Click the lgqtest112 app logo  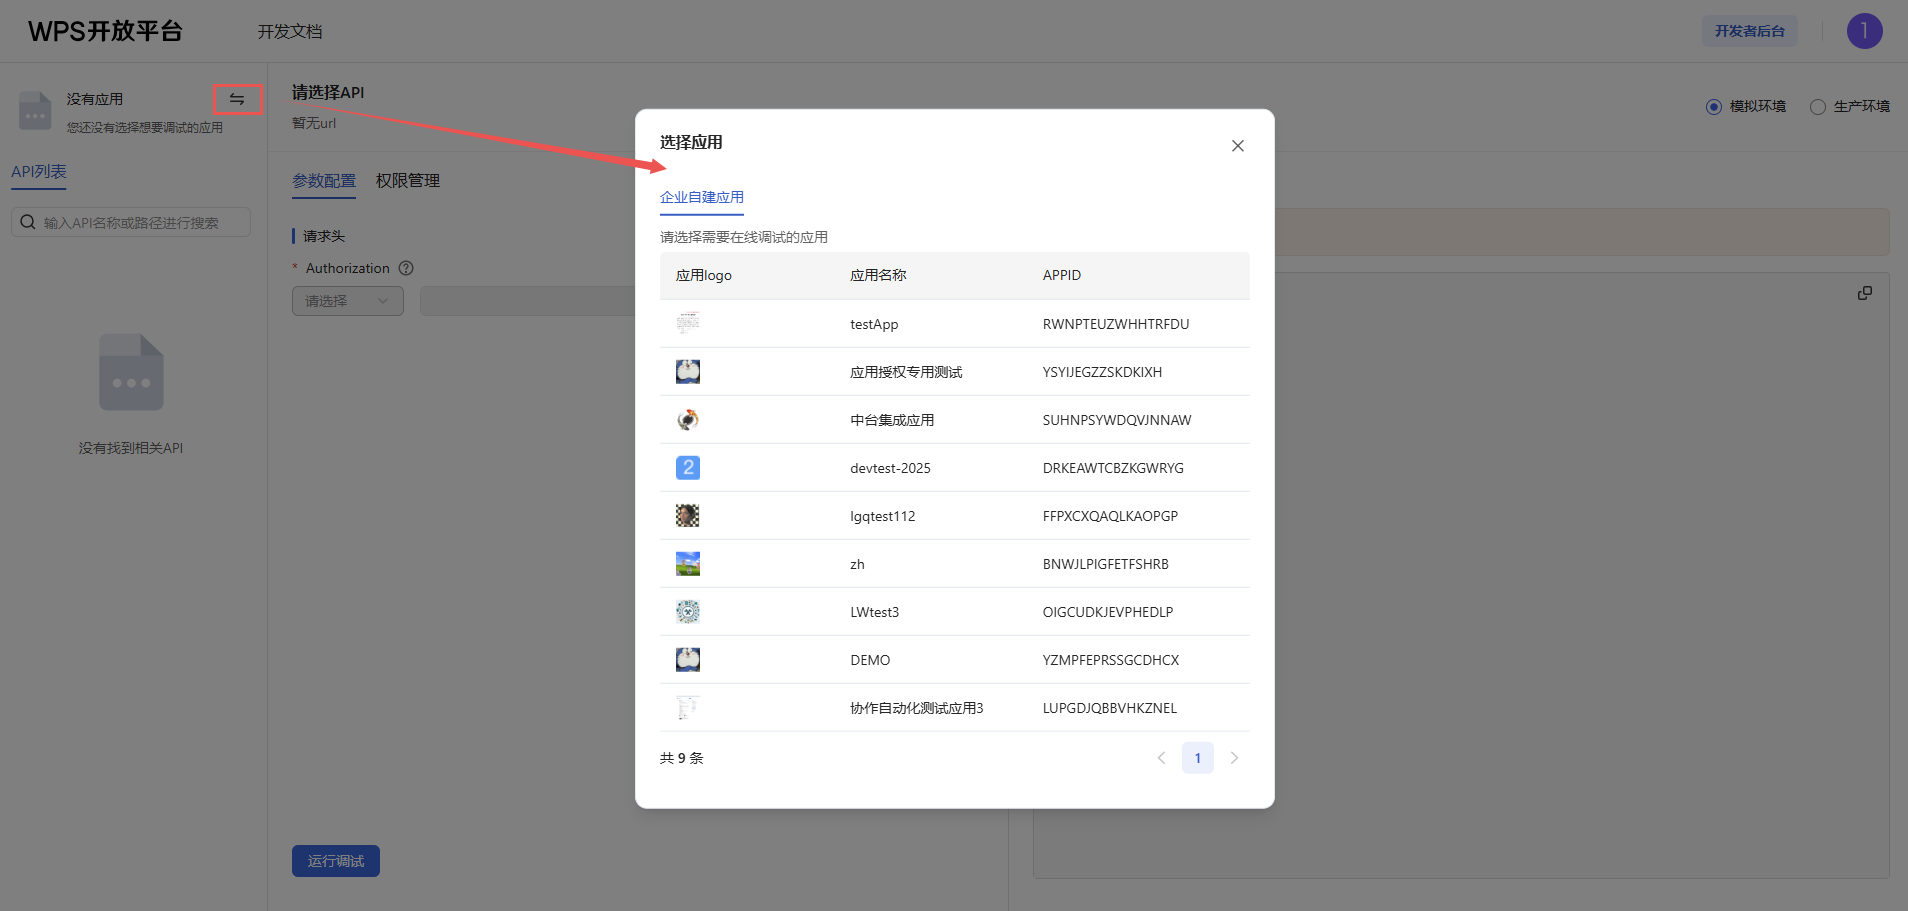pos(688,515)
